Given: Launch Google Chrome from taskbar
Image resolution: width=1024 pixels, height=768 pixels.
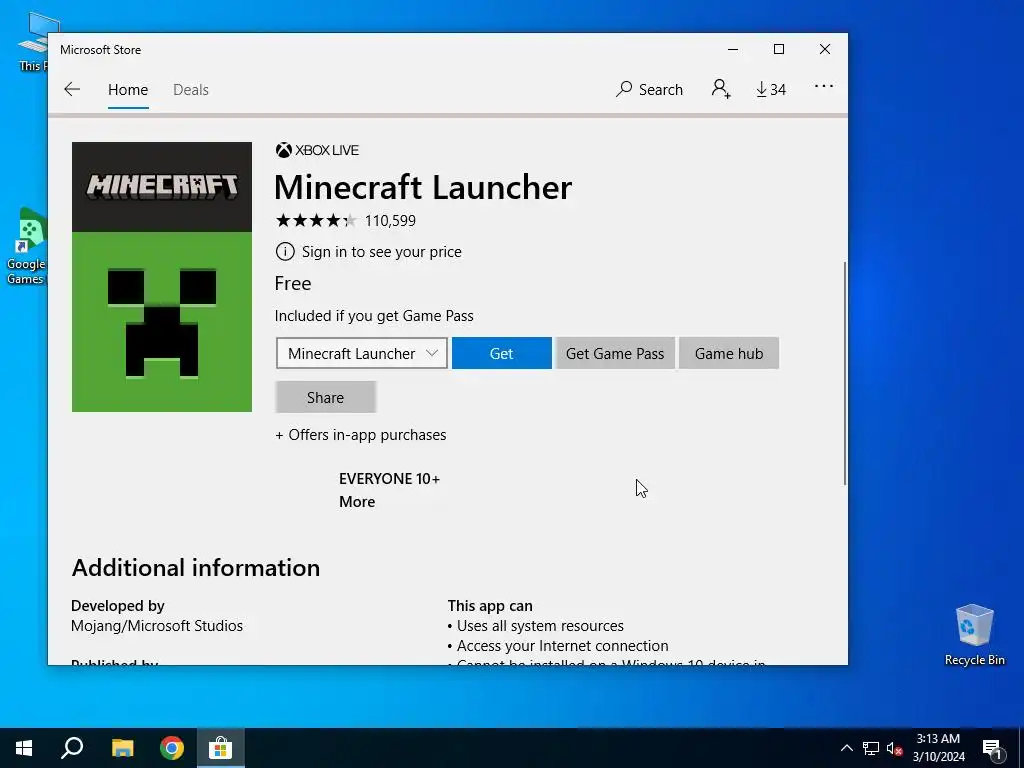Looking at the screenshot, I should 172,748.
